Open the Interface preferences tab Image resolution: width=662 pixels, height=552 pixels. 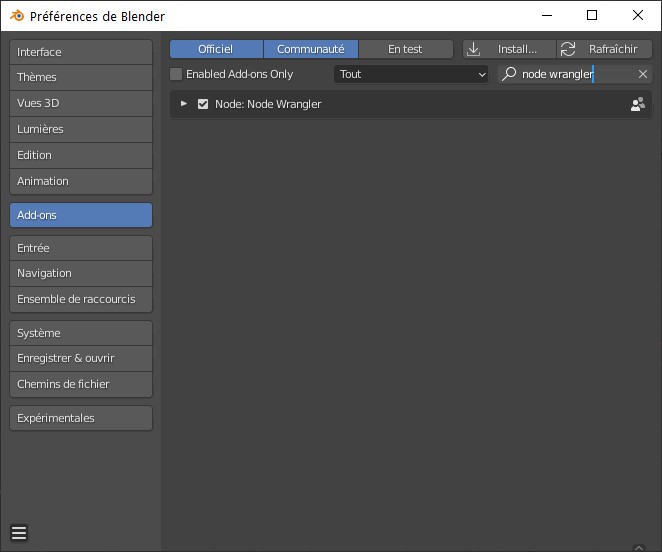81,52
